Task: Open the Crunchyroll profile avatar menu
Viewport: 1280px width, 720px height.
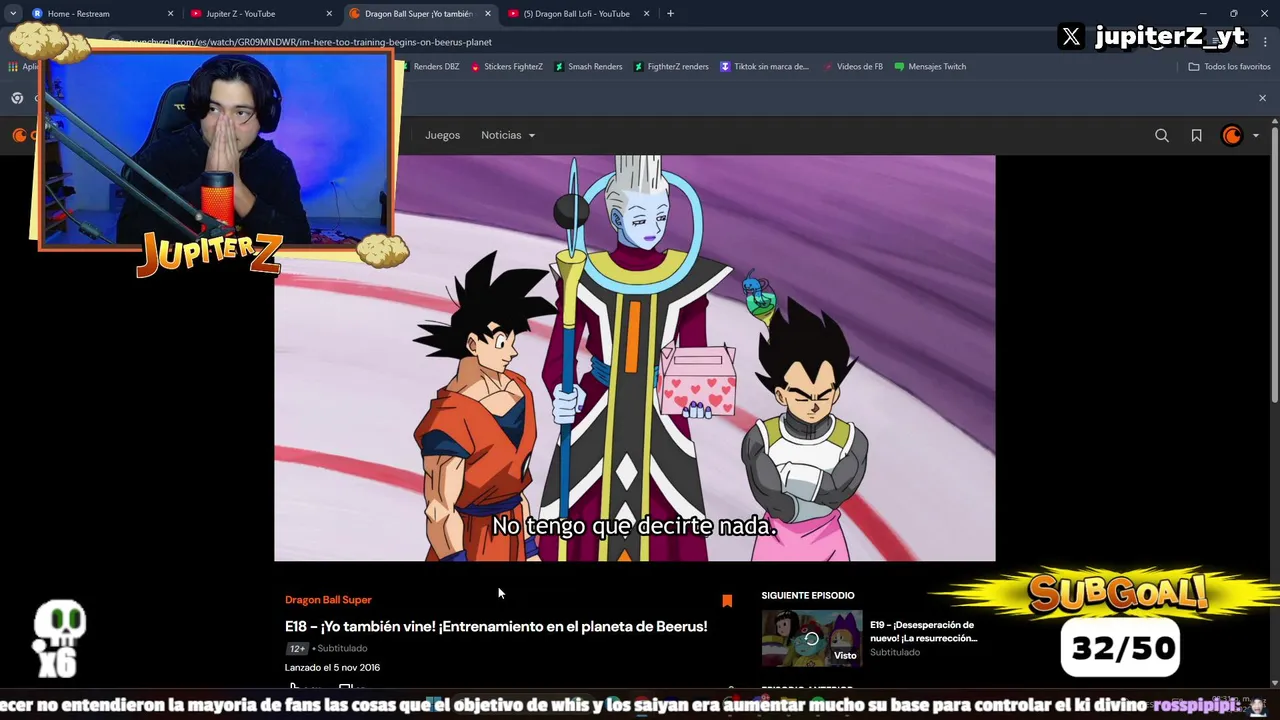Action: tap(1232, 135)
